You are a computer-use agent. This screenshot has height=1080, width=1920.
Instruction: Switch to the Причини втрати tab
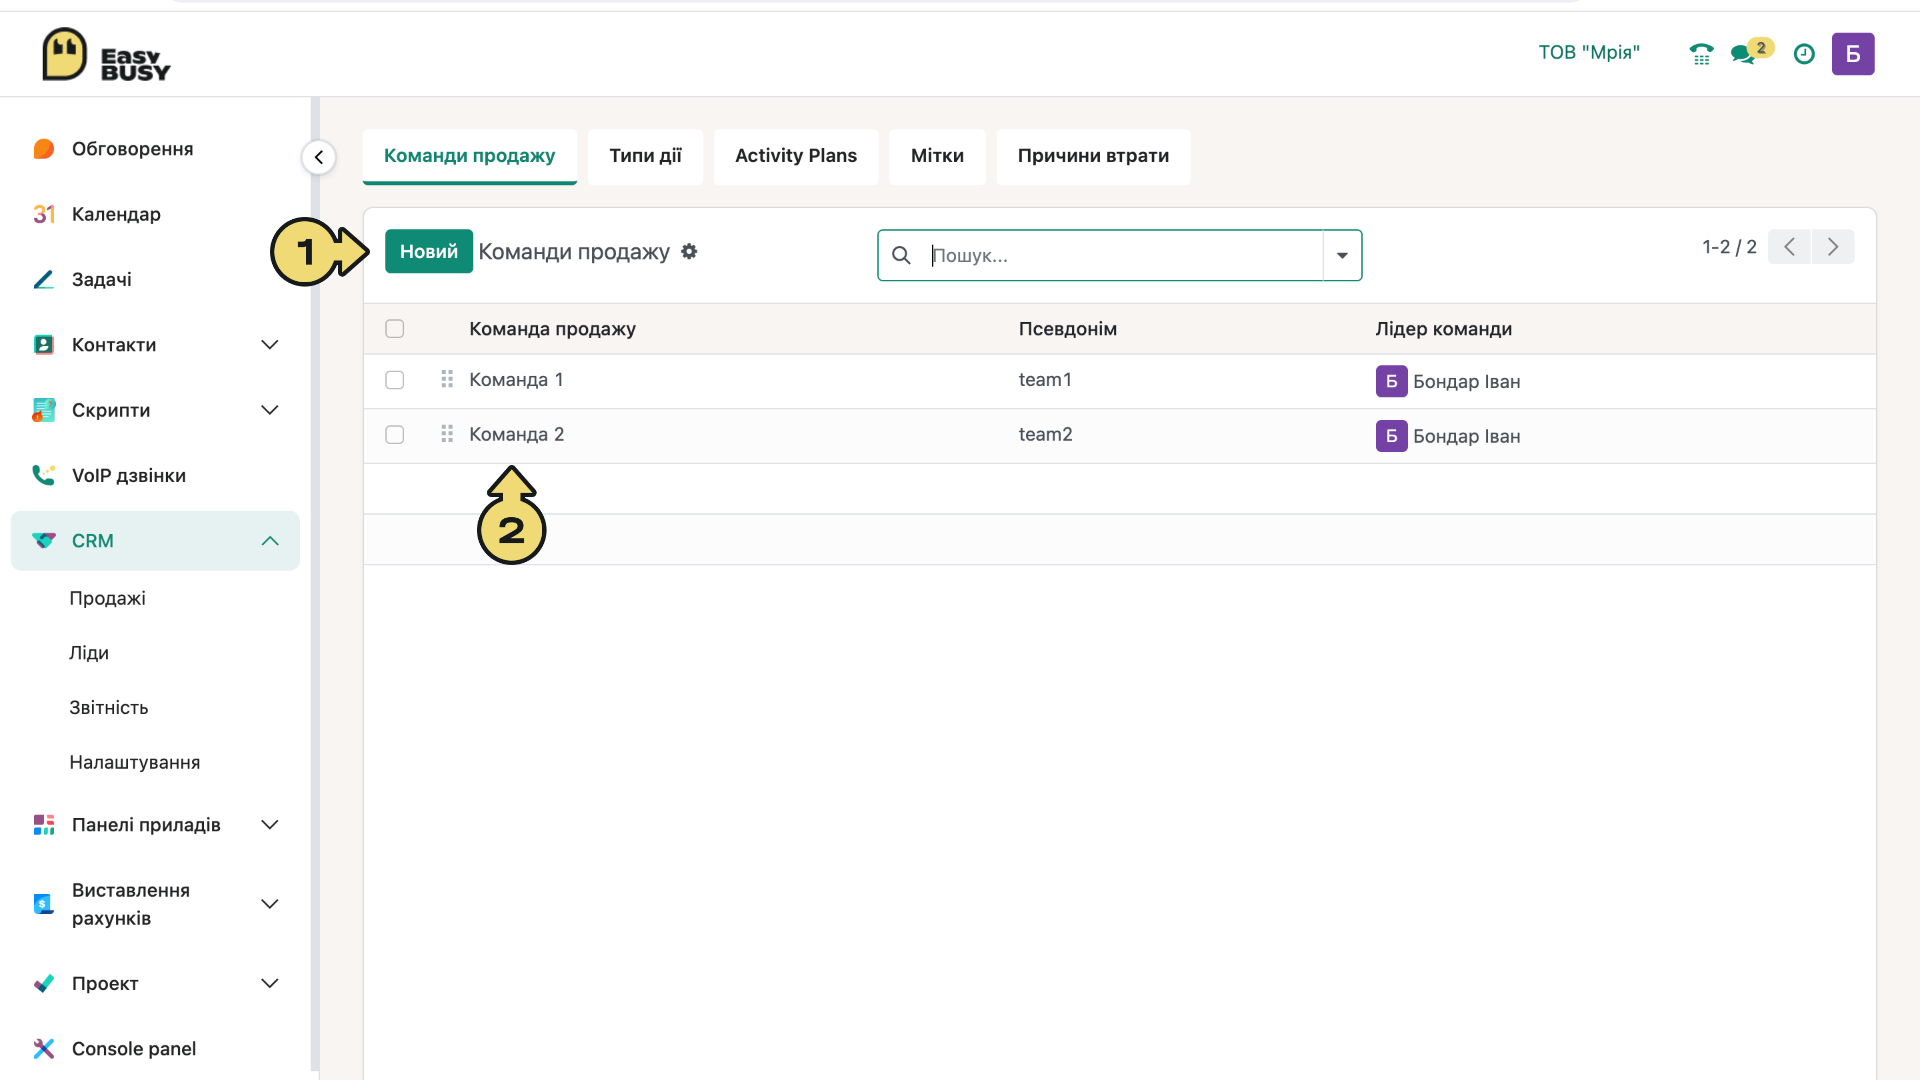click(1093, 156)
